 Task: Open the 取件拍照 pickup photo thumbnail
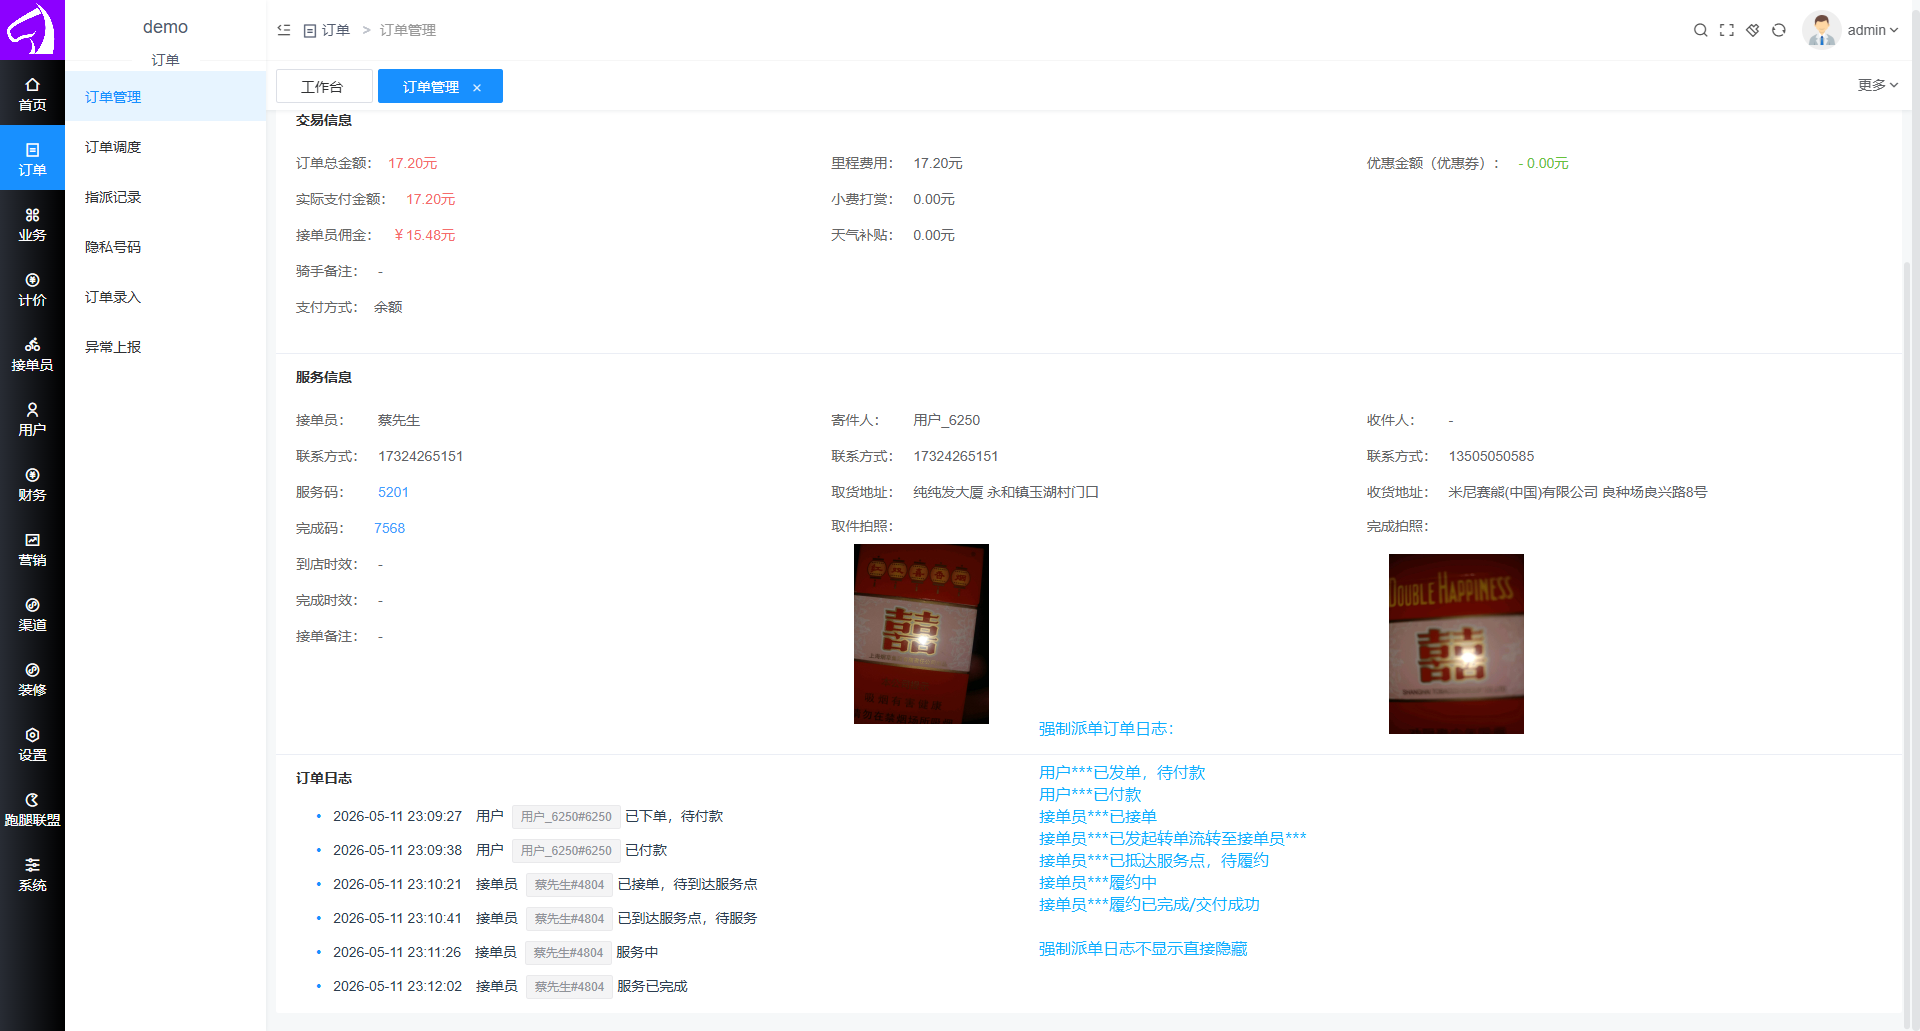[x=921, y=634]
